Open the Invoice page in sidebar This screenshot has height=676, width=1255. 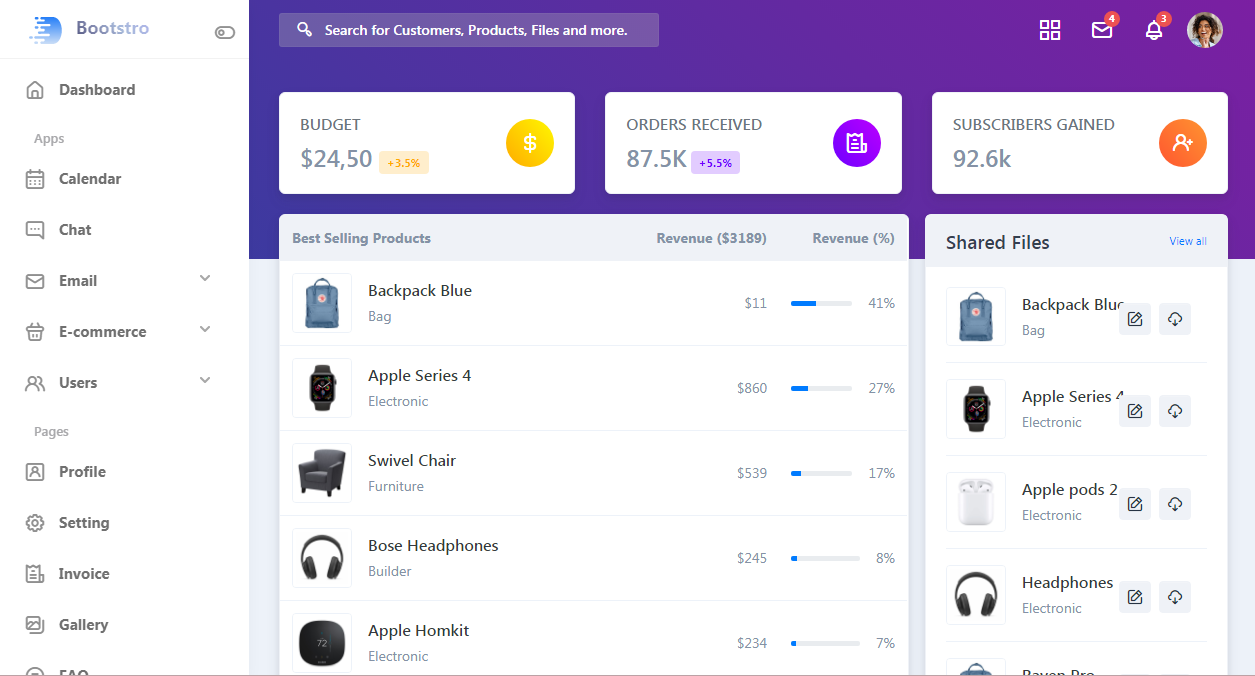pyautogui.click(x=83, y=574)
